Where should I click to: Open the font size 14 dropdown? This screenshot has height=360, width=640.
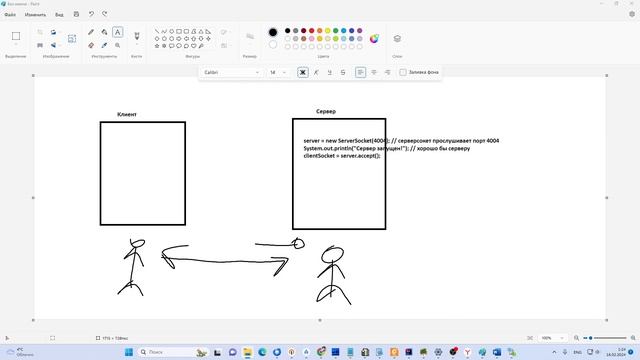pyautogui.click(x=277, y=72)
